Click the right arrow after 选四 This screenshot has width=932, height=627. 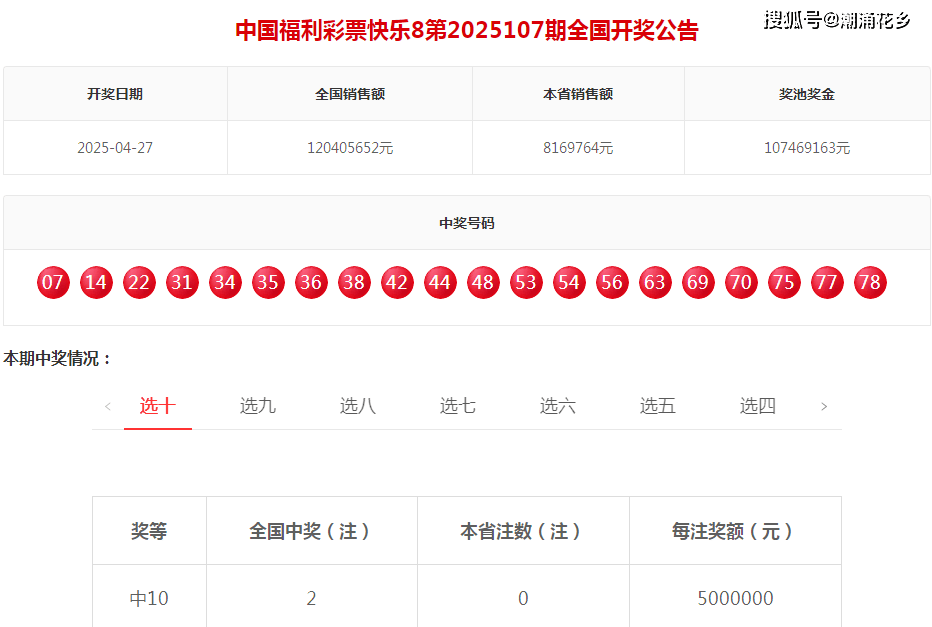[x=824, y=407]
